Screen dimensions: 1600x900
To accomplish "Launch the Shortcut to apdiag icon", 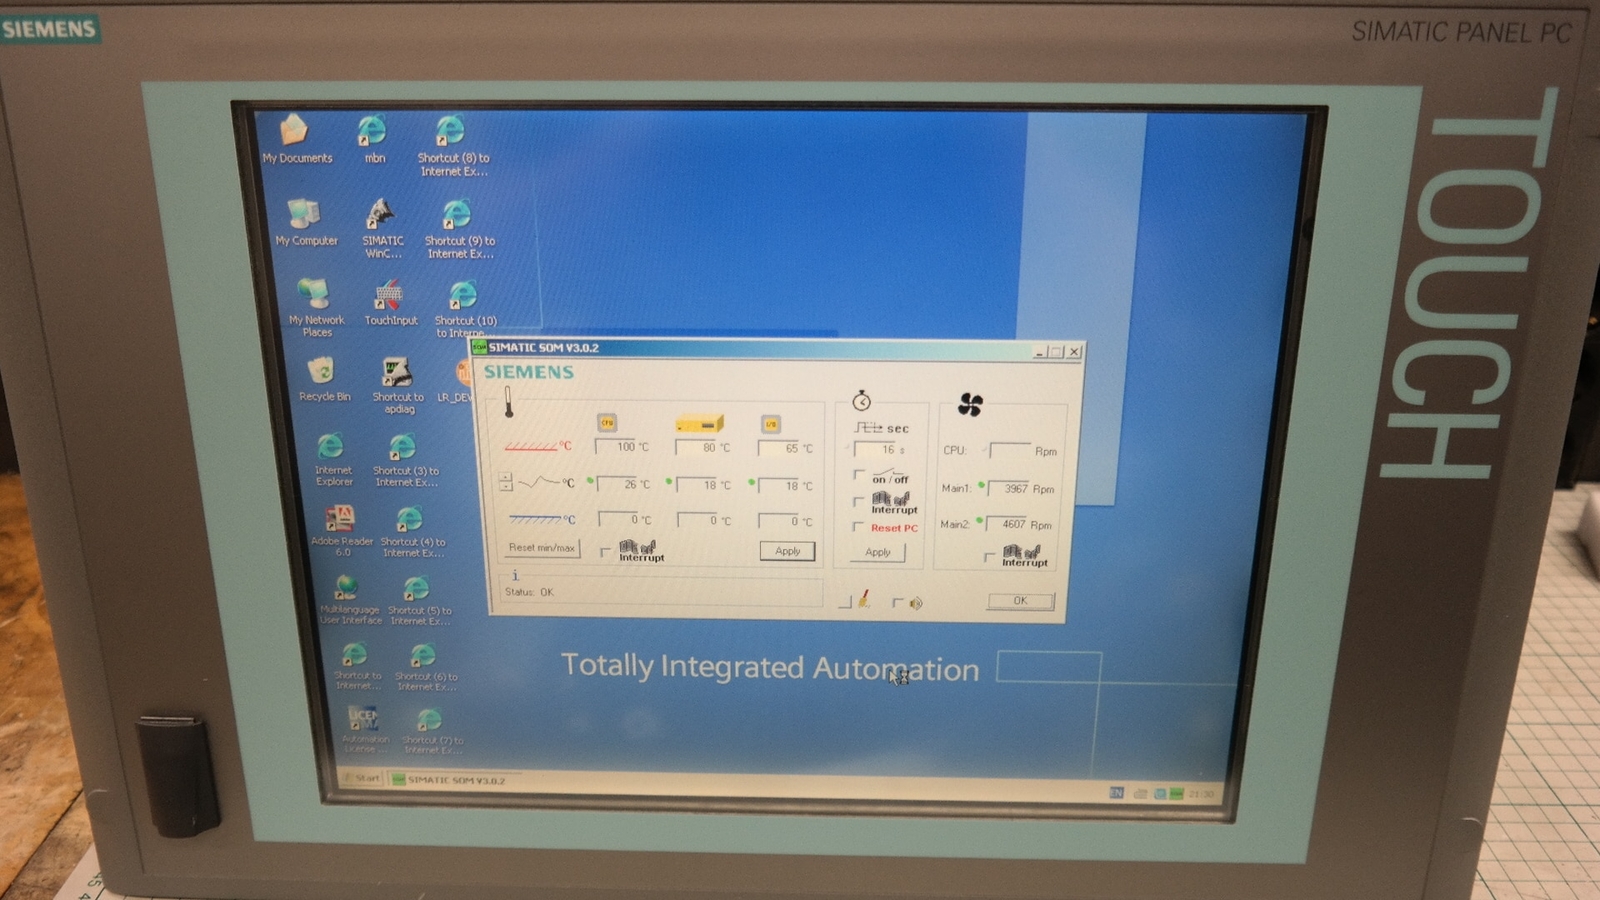I will 398,386.
